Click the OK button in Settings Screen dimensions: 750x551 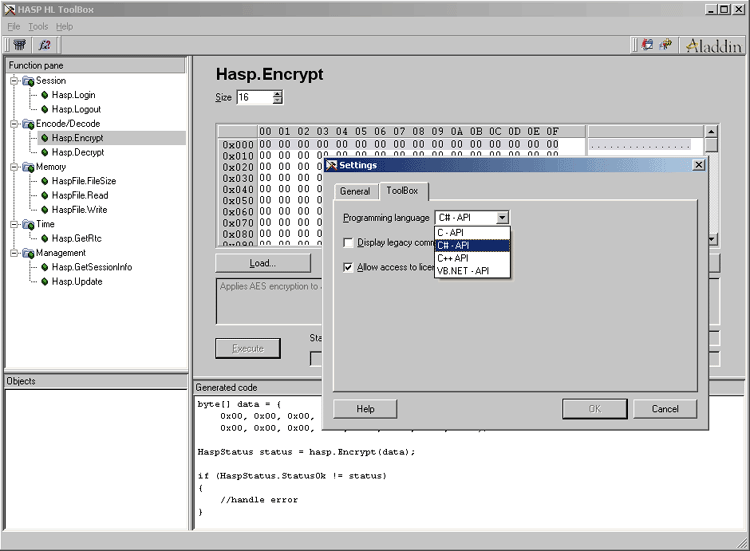tap(595, 409)
